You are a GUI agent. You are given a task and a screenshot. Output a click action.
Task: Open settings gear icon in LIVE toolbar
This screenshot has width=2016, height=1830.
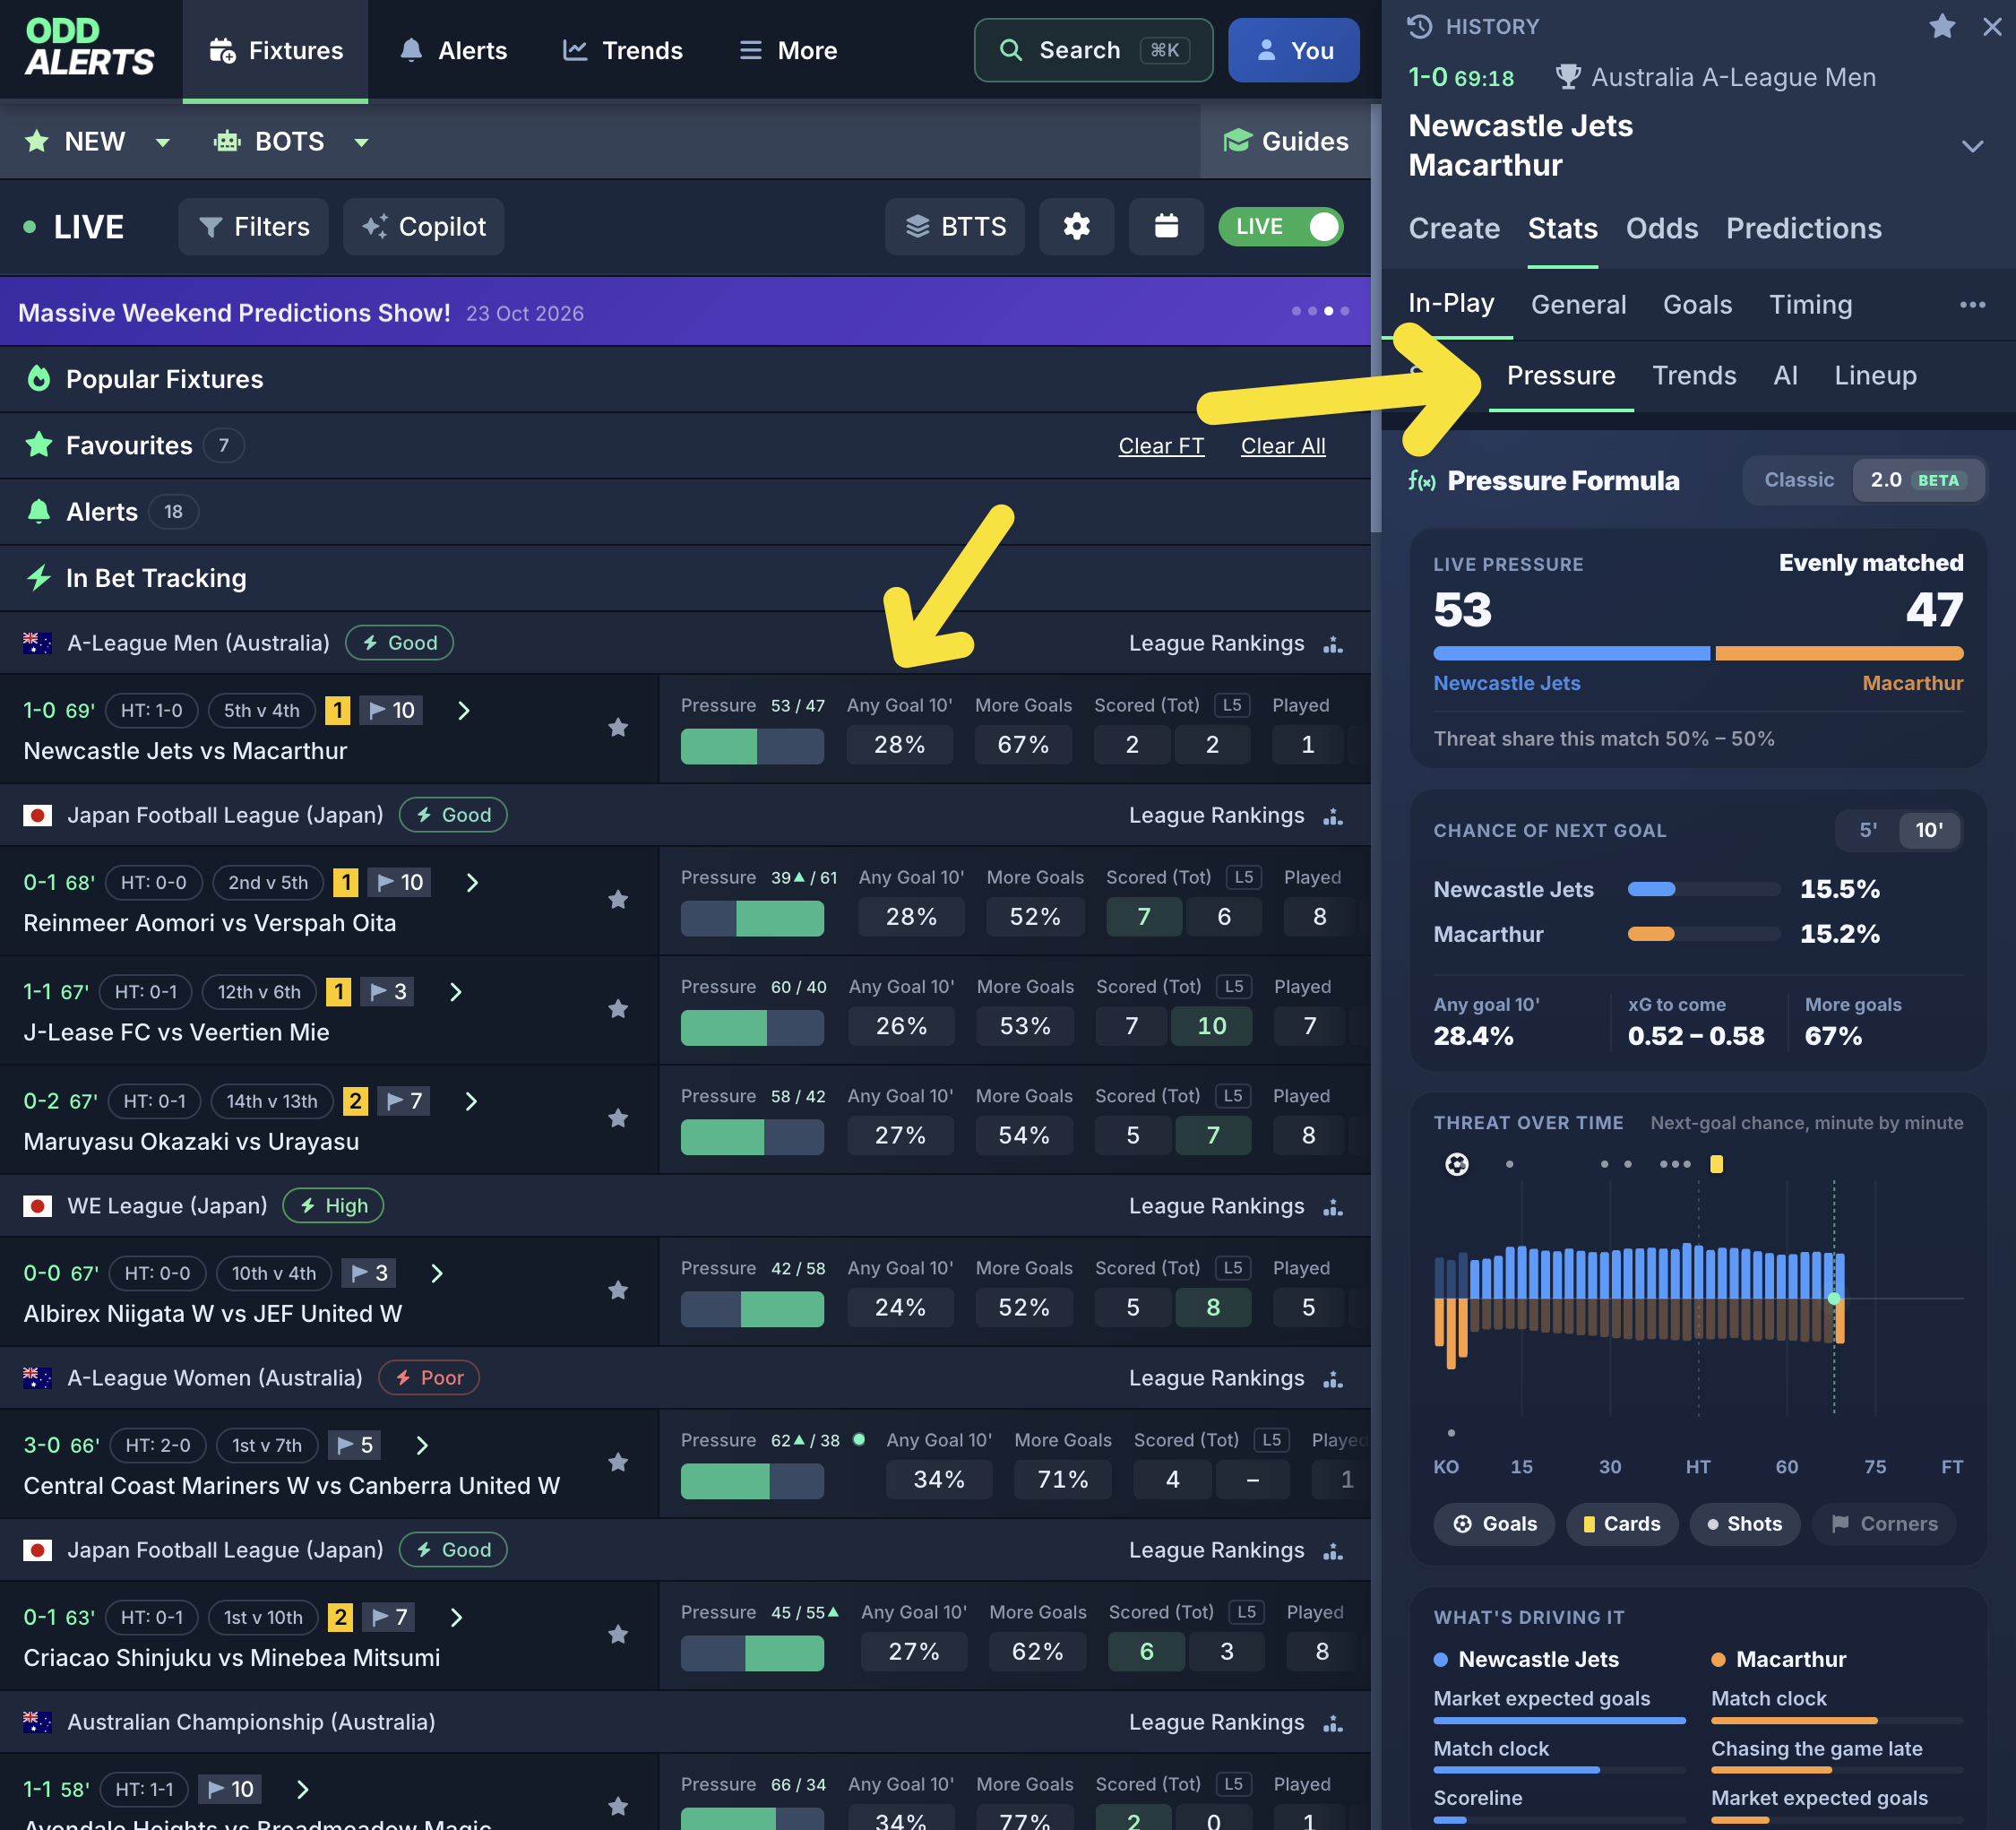coord(1076,227)
